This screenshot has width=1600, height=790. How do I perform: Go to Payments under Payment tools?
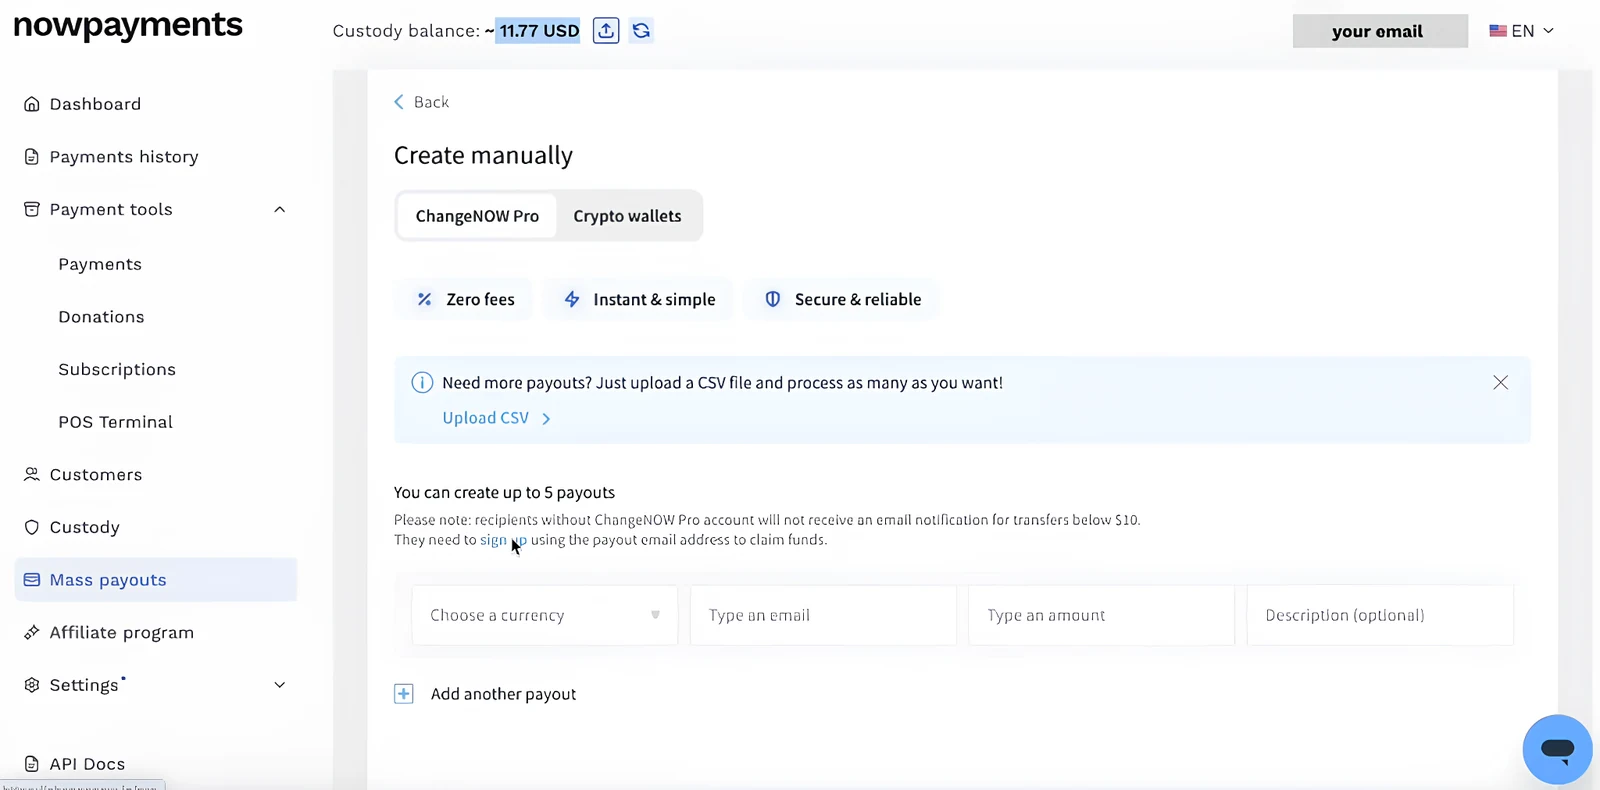(100, 264)
